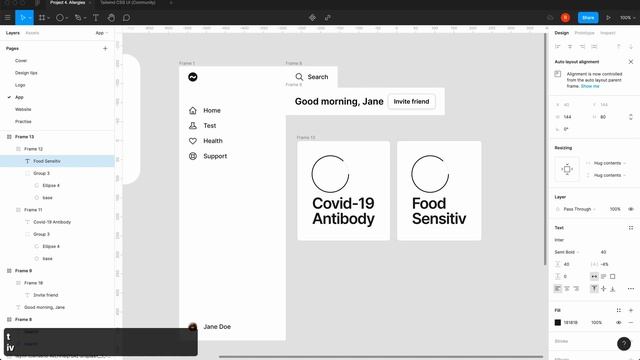Click the Invite friend button on the canvas
Screen dimensions: 640x360
(411, 102)
